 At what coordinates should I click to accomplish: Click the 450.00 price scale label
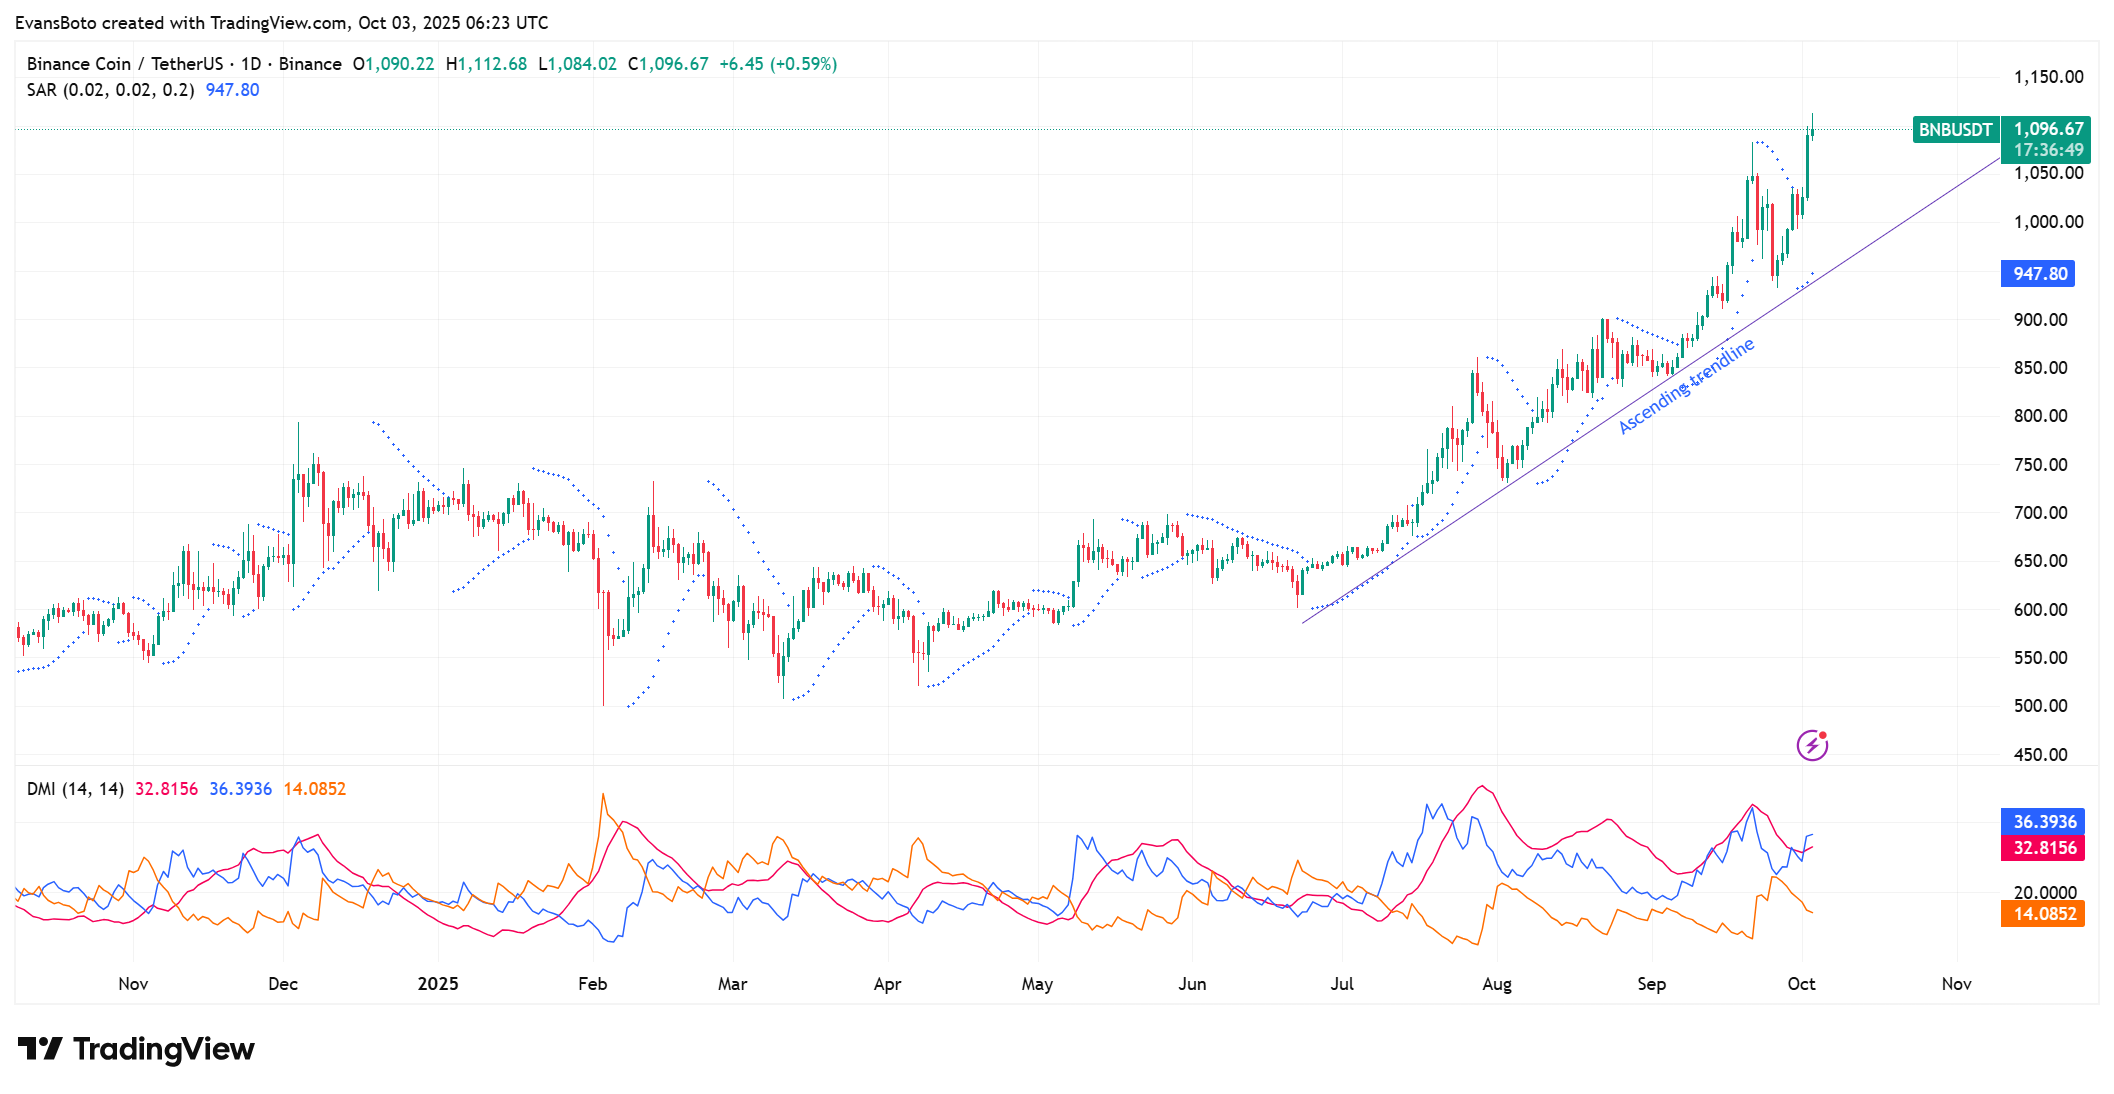coord(2040,755)
